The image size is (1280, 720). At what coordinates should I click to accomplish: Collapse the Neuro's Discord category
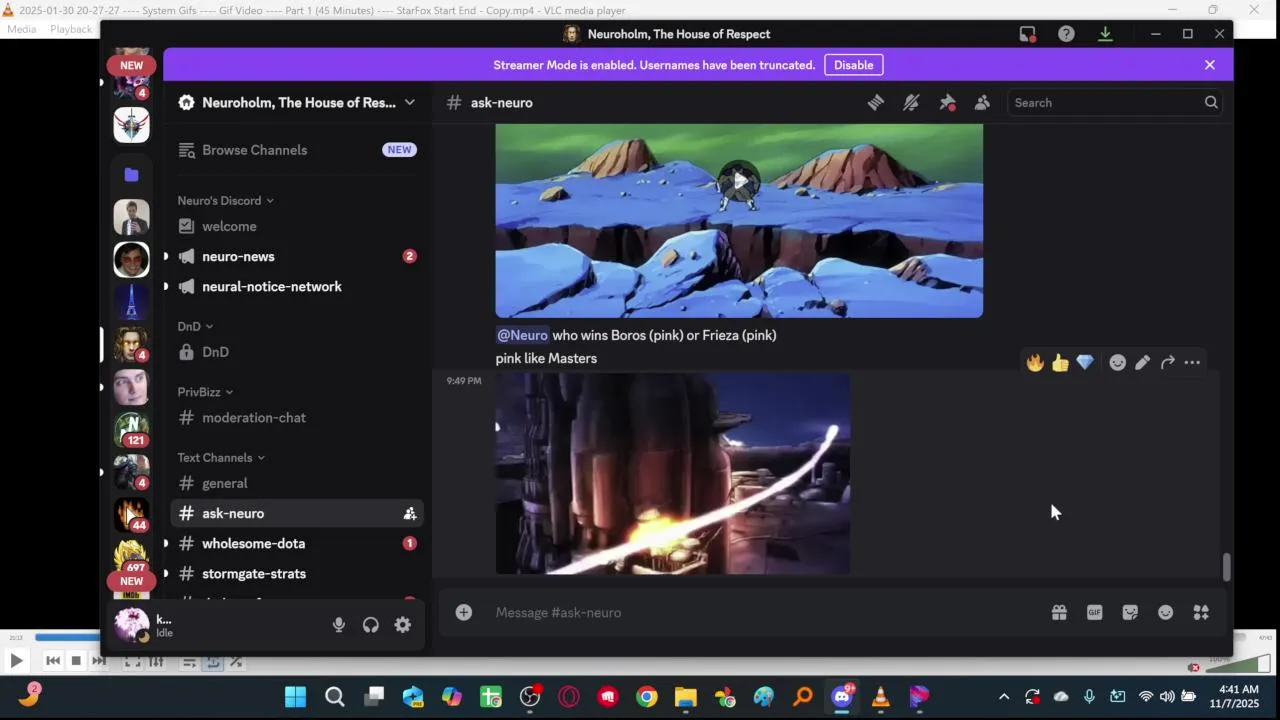click(226, 201)
